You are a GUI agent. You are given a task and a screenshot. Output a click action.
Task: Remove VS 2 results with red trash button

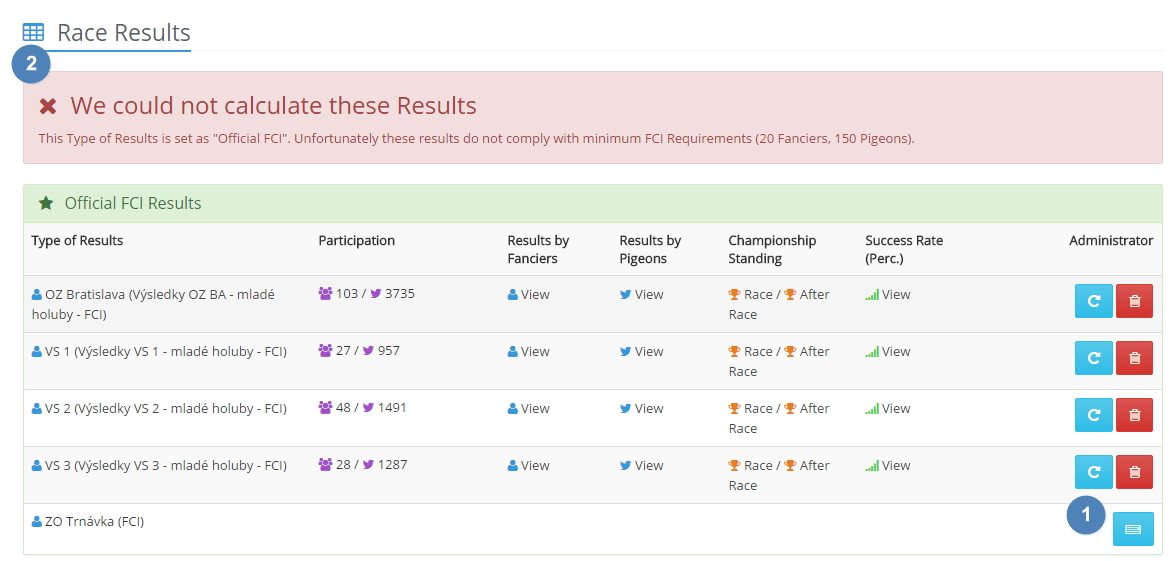pos(1134,415)
